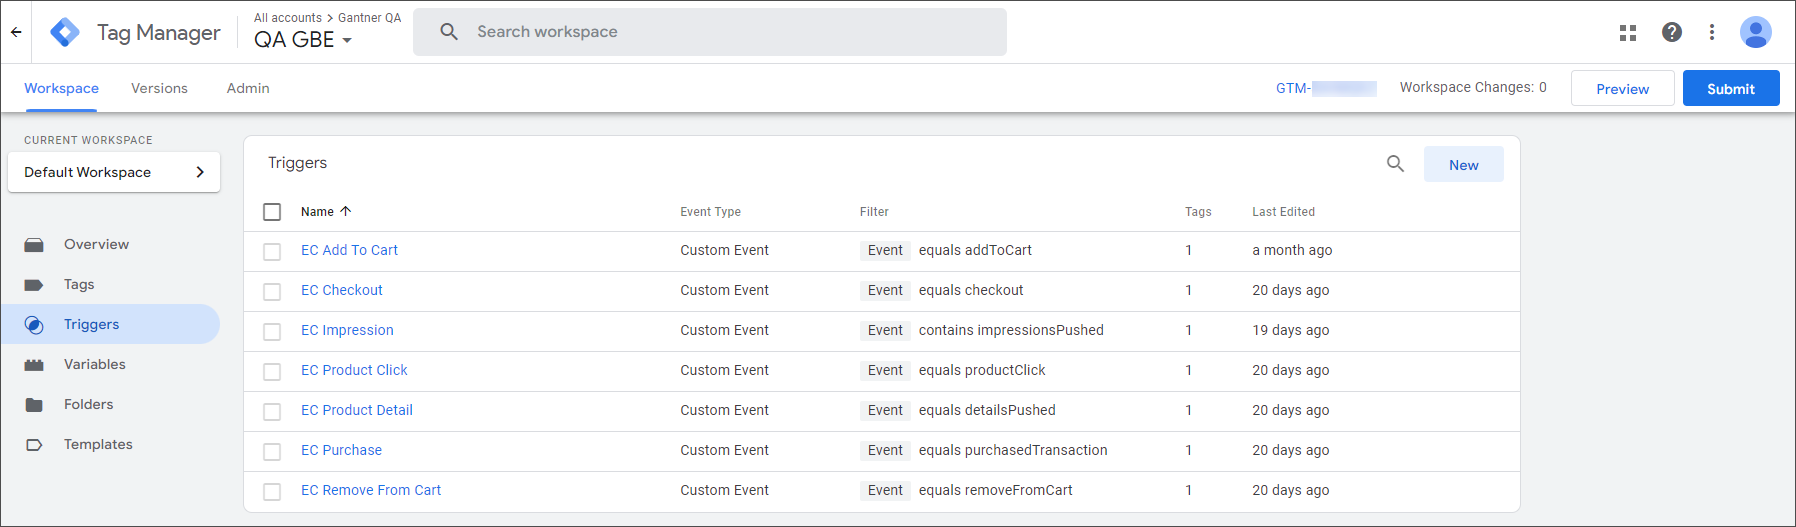Click the back arrow icon
1796x527 pixels.
point(16,32)
